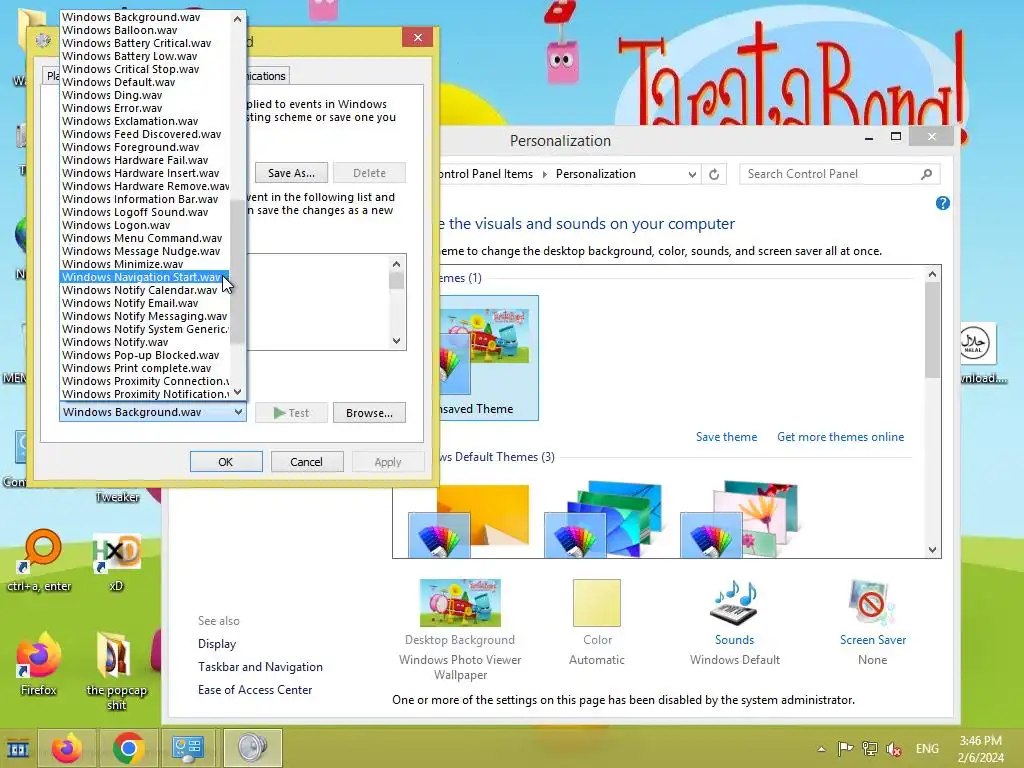This screenshot has height=768, width=1024.
Task: Open Firefox from the taskbar
Action: pos(67,748)
